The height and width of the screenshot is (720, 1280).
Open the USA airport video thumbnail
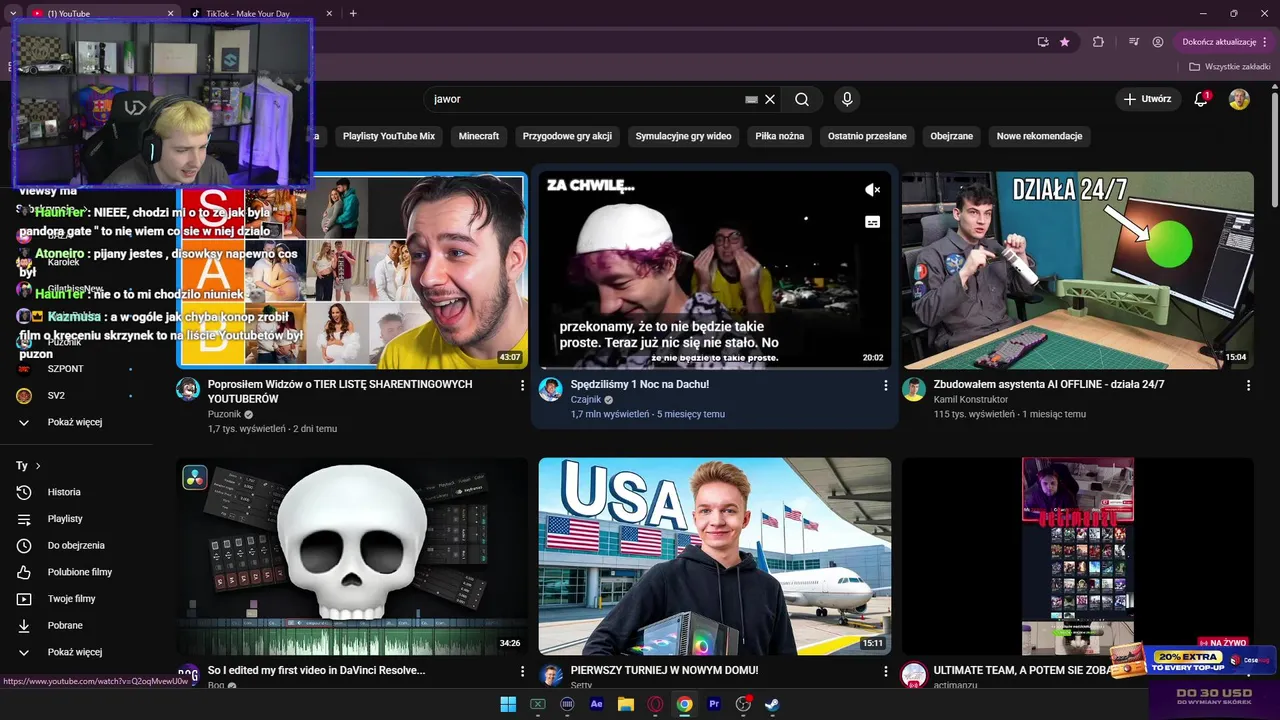pos(715,556)
